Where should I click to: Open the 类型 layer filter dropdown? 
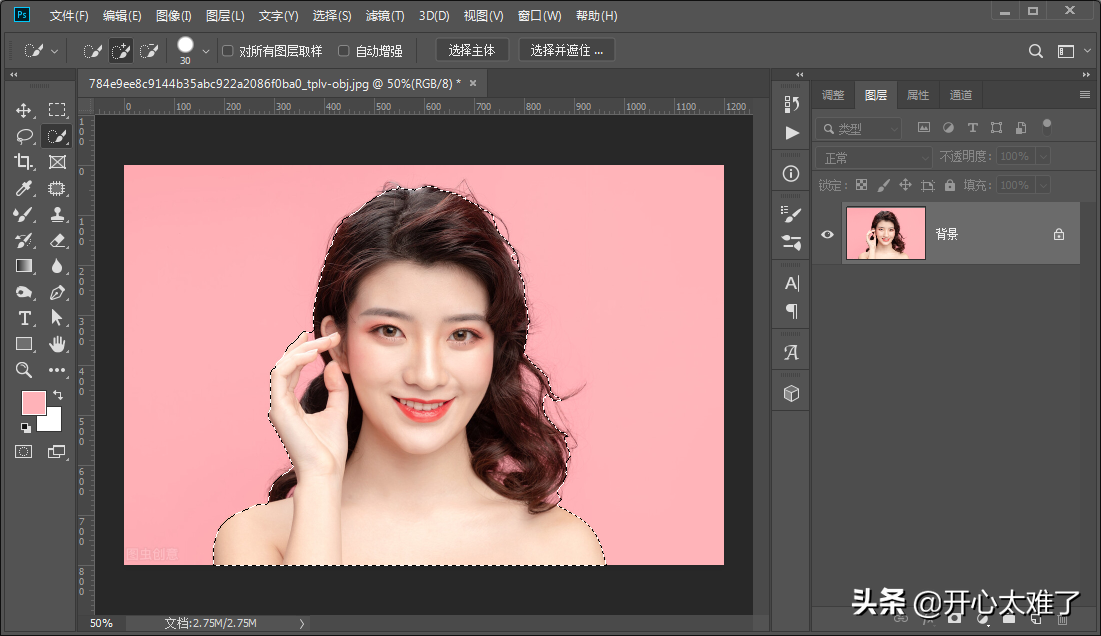tap(858, 128)
